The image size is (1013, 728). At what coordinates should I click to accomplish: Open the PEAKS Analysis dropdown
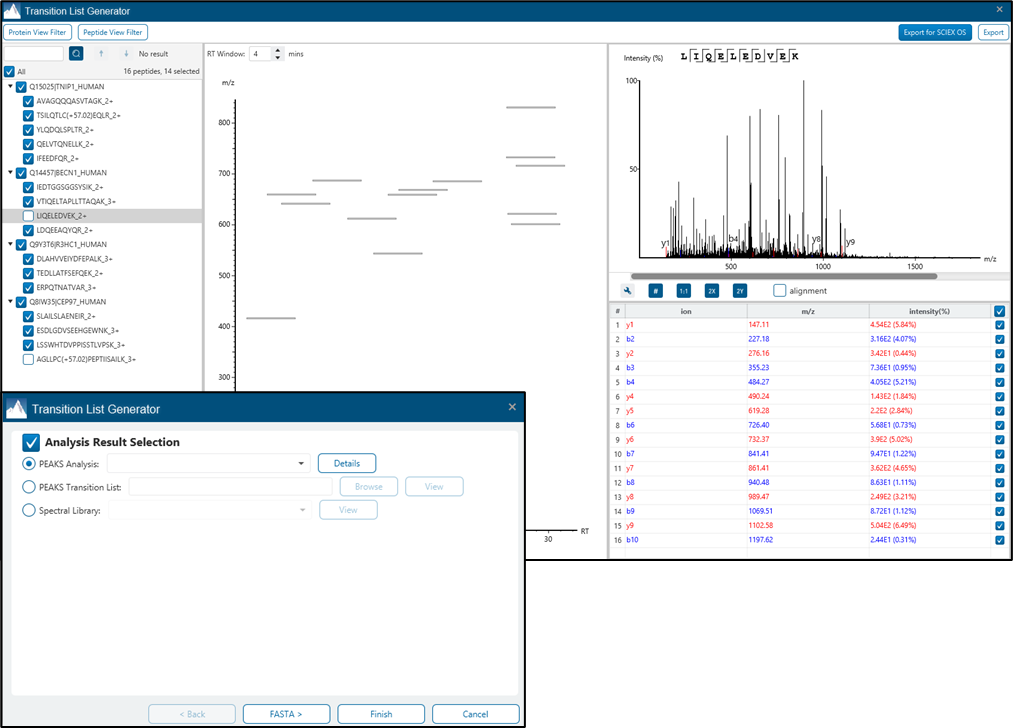coord(301,464)
